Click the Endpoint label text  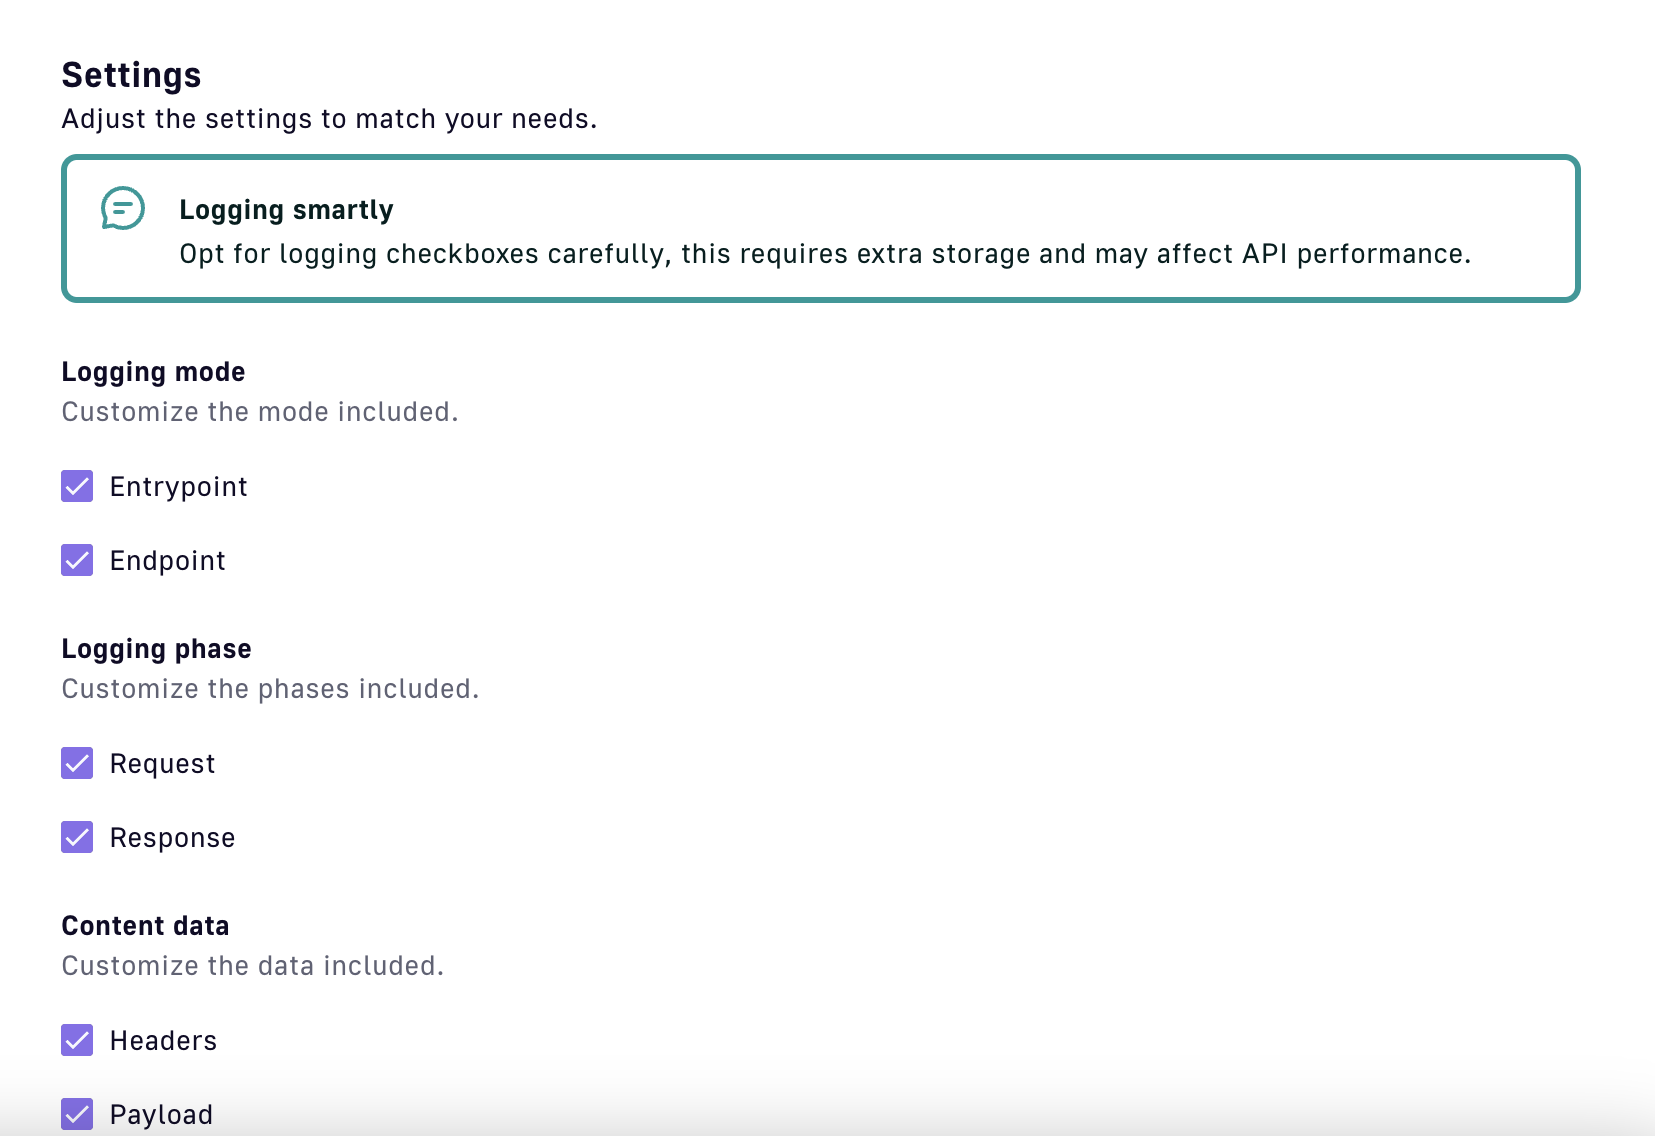tap(167, 561)
